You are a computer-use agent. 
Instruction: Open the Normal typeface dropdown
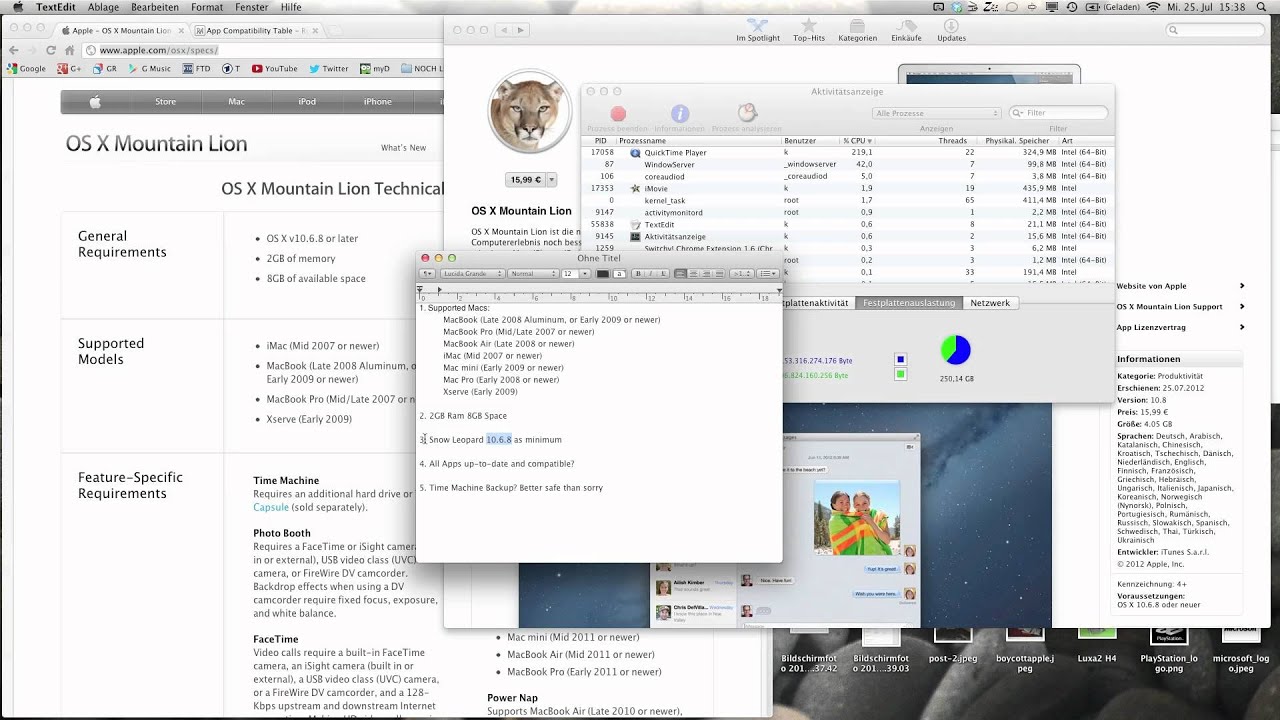click(533, 274)
